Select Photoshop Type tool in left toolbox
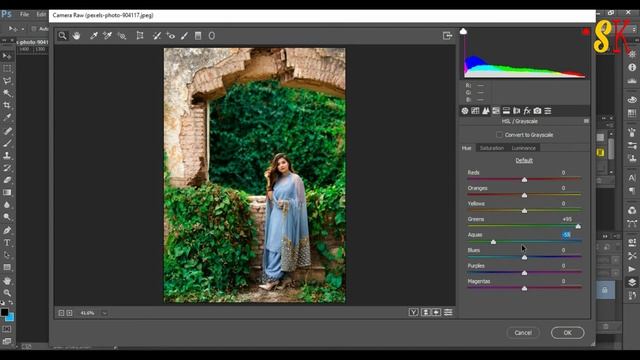Image resolution: width=640 pixels, height=360 pixels. coord(7,243)
